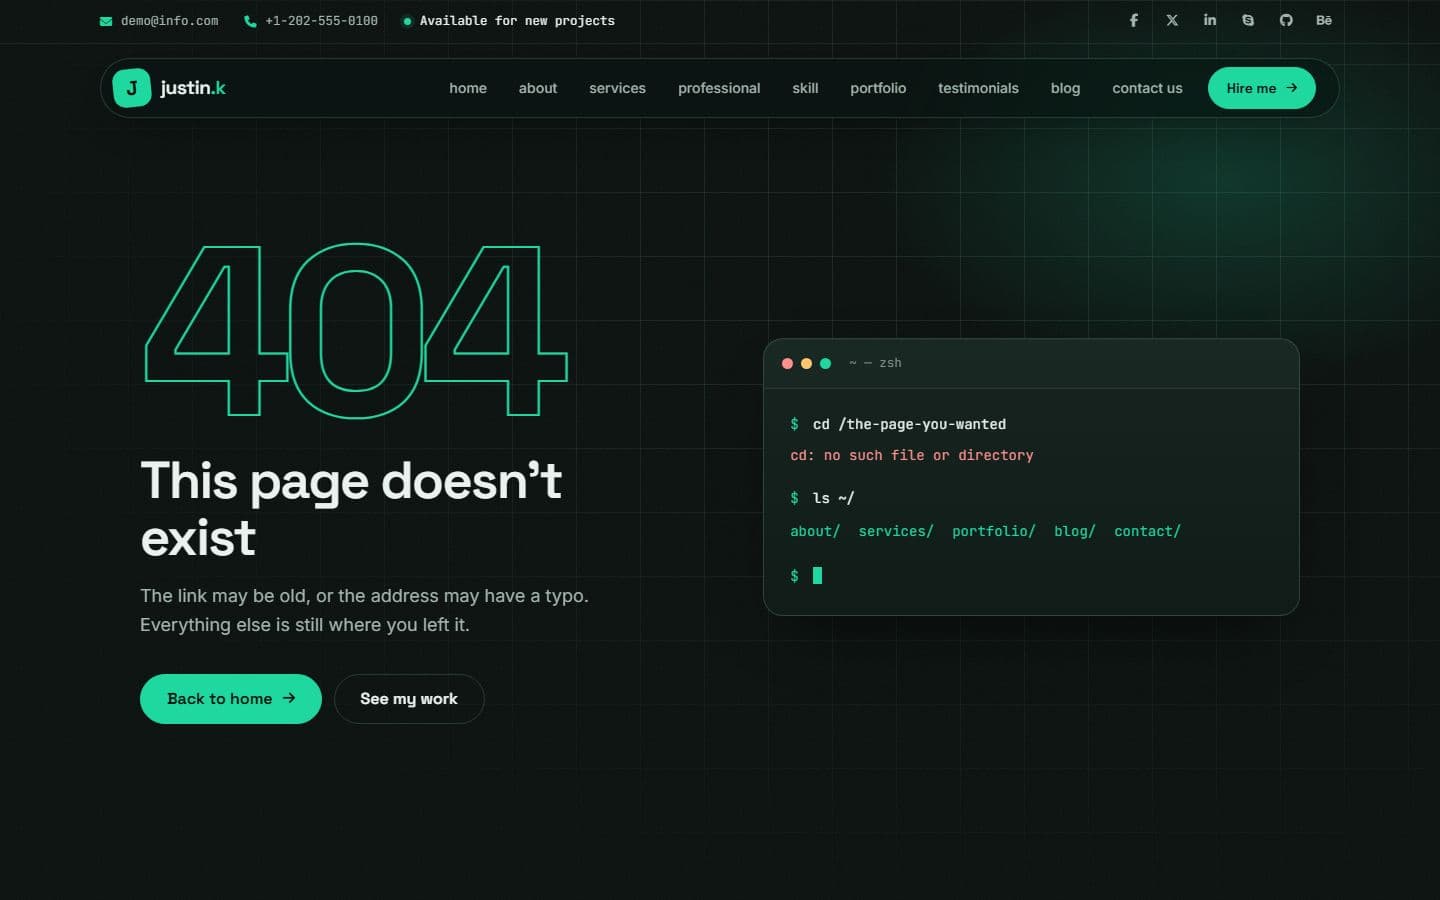Click the green availability status dot
This screenshot has width=1440, height=900.
pos(407,21)
